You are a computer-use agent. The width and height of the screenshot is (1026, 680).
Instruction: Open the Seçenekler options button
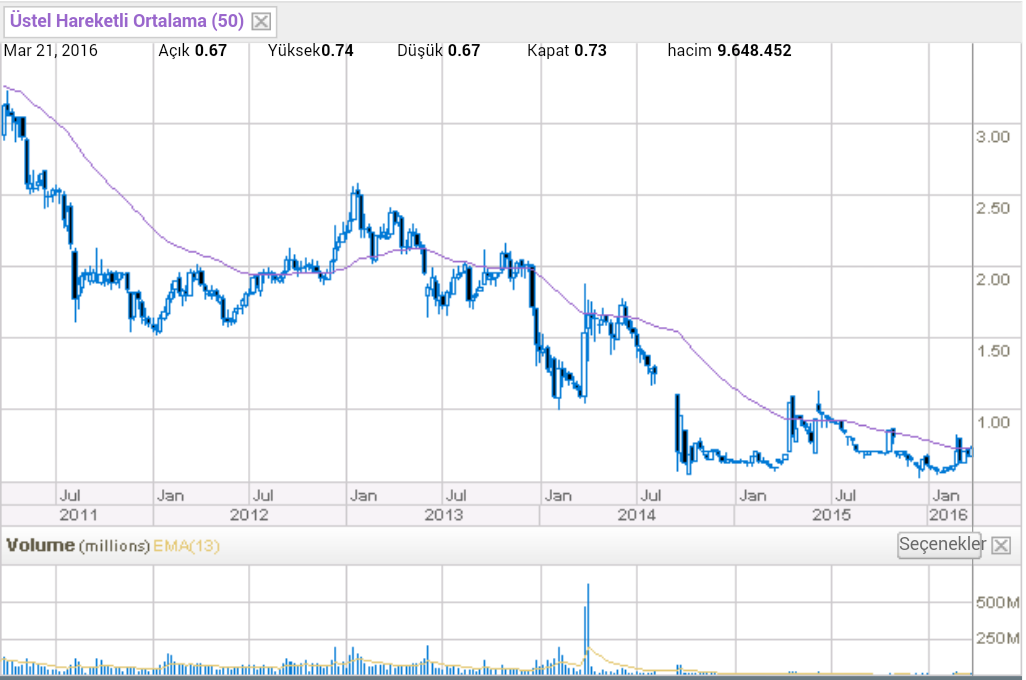940,545
